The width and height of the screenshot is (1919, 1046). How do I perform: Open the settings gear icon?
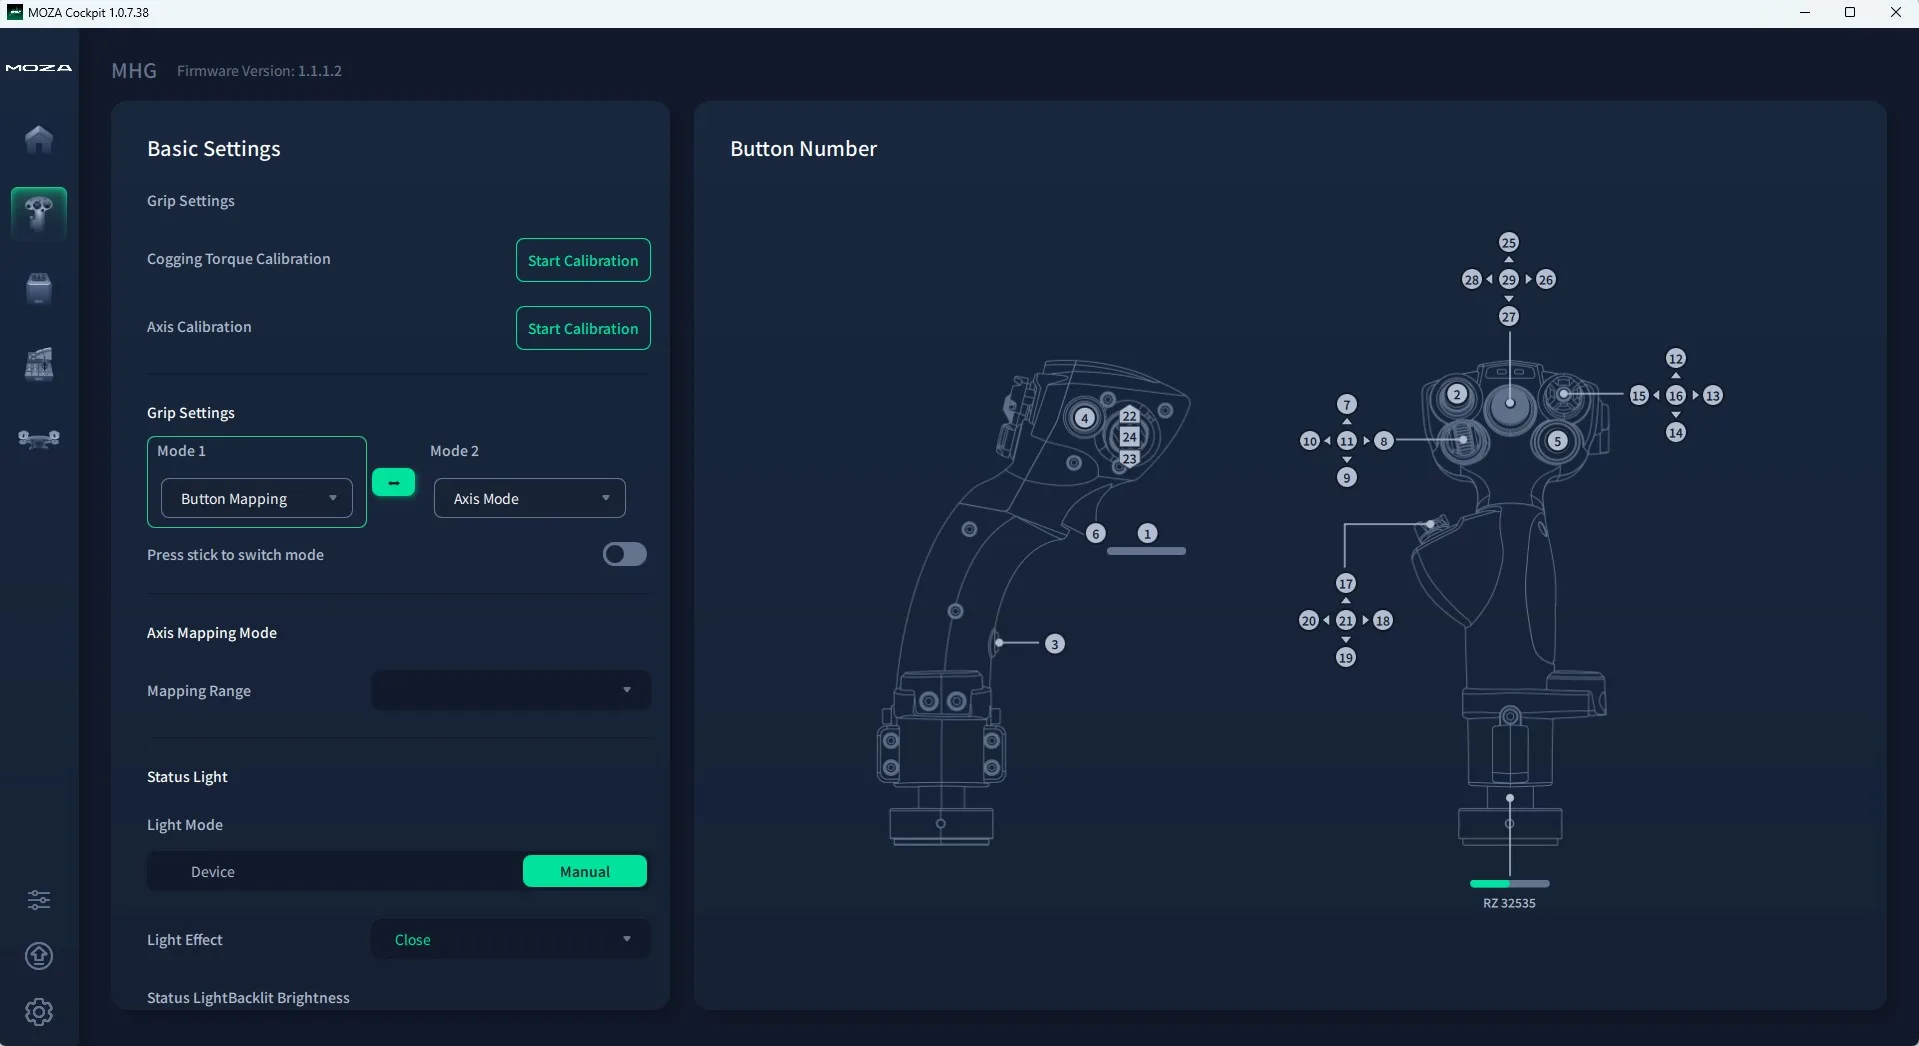pos(39,1012)
